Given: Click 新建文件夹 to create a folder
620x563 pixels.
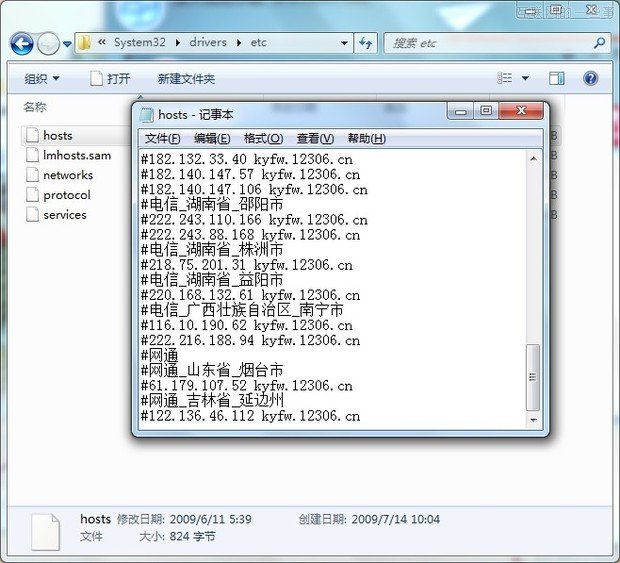Looking at the screenshot, I should pyautogui.click(x=186, y=79).
